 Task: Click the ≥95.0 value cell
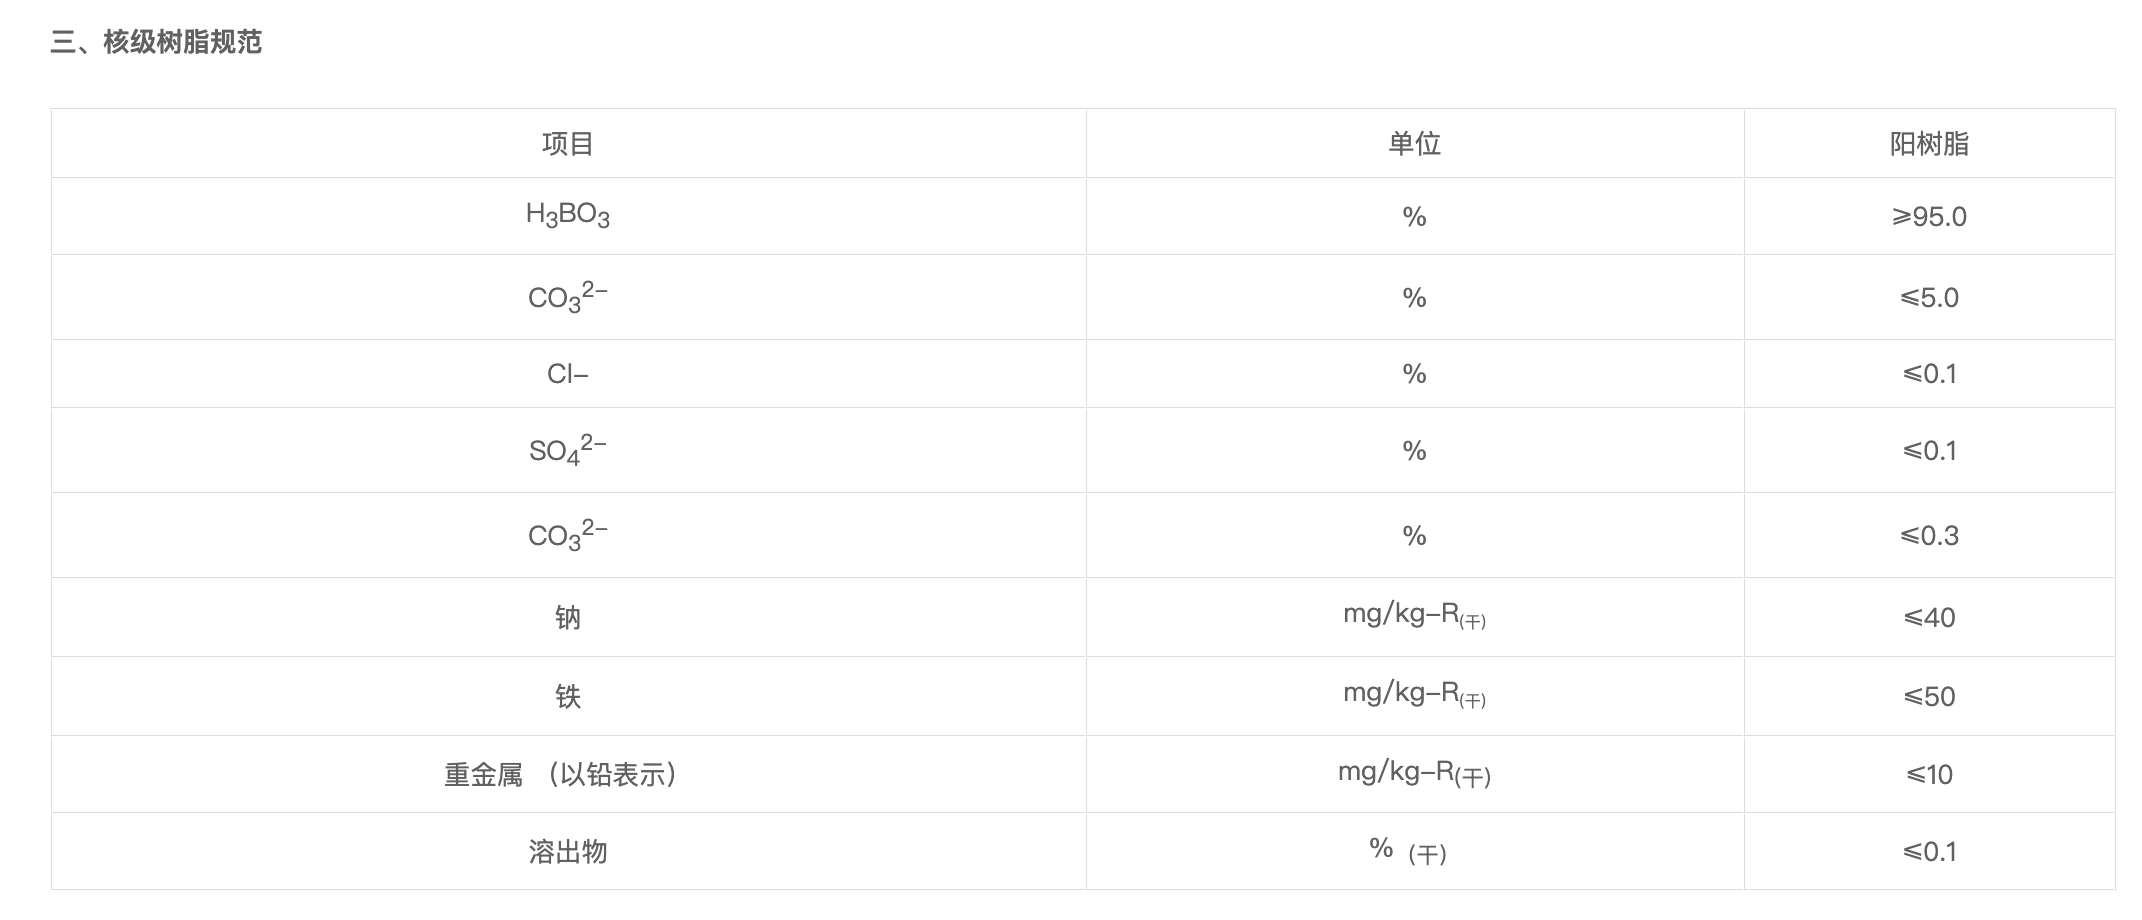[x=1929, y=217]
